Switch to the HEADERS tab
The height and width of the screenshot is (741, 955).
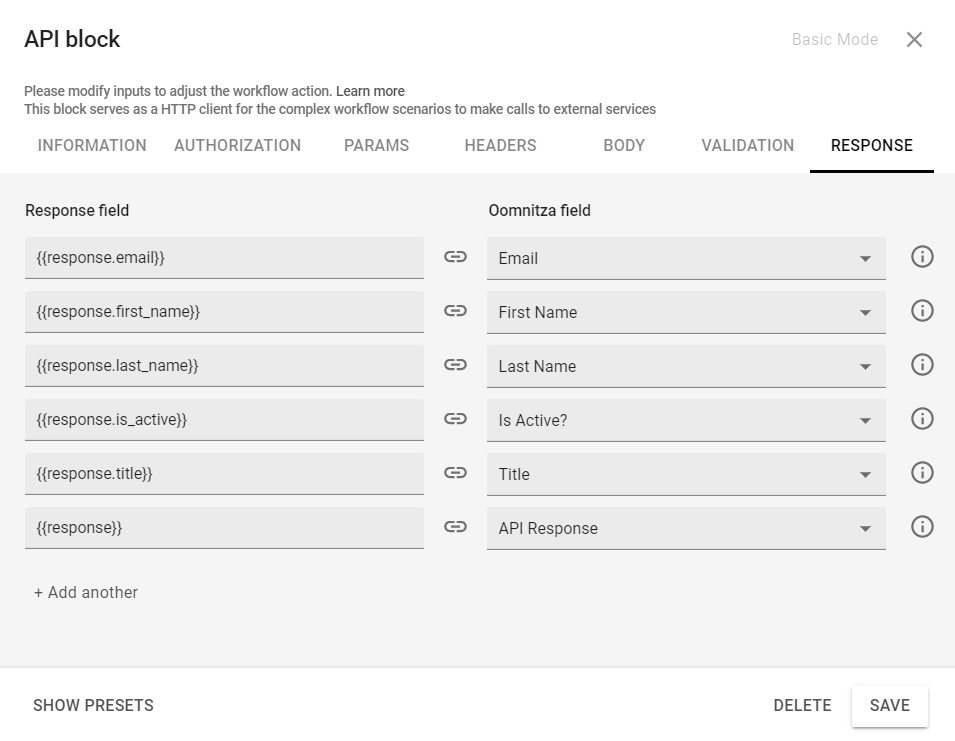(x=499, y=145)
